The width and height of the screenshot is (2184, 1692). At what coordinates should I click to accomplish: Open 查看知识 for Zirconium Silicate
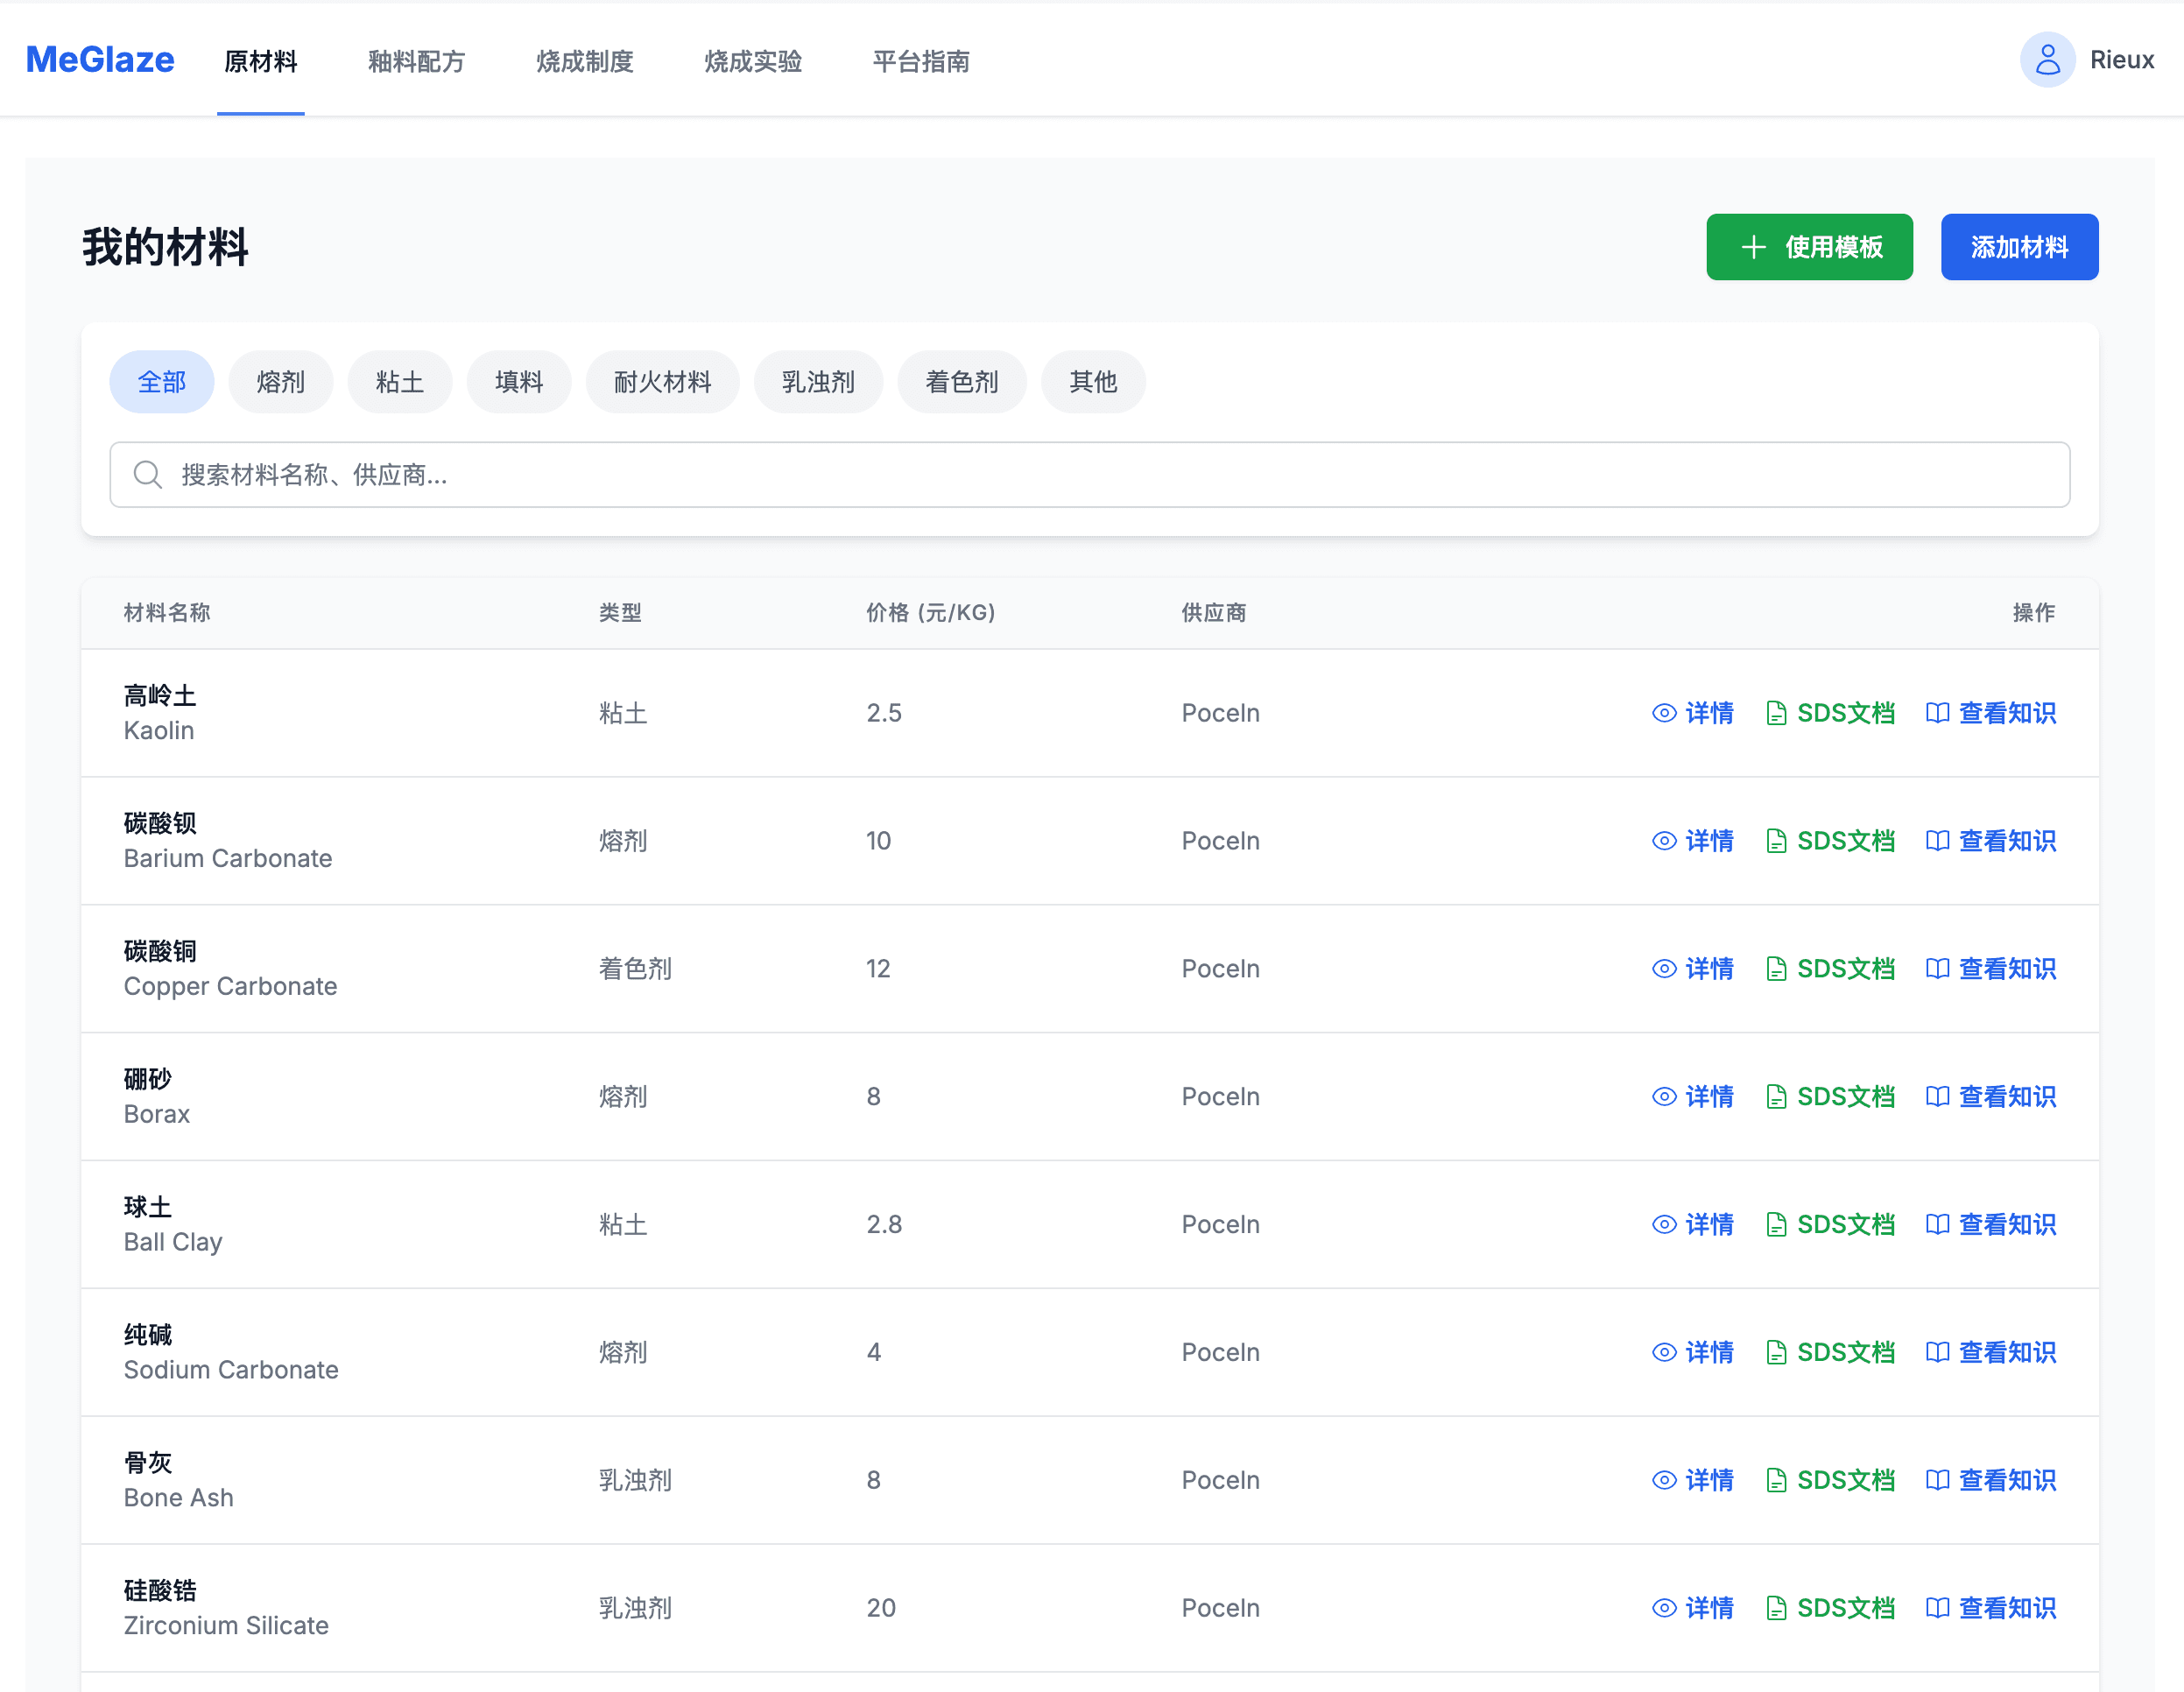pos(1991,1609)
